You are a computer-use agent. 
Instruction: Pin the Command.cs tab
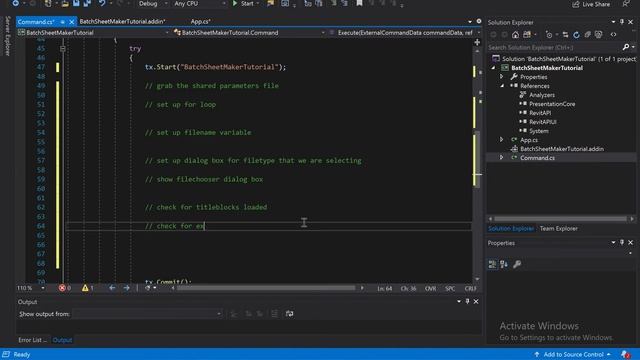62,22
